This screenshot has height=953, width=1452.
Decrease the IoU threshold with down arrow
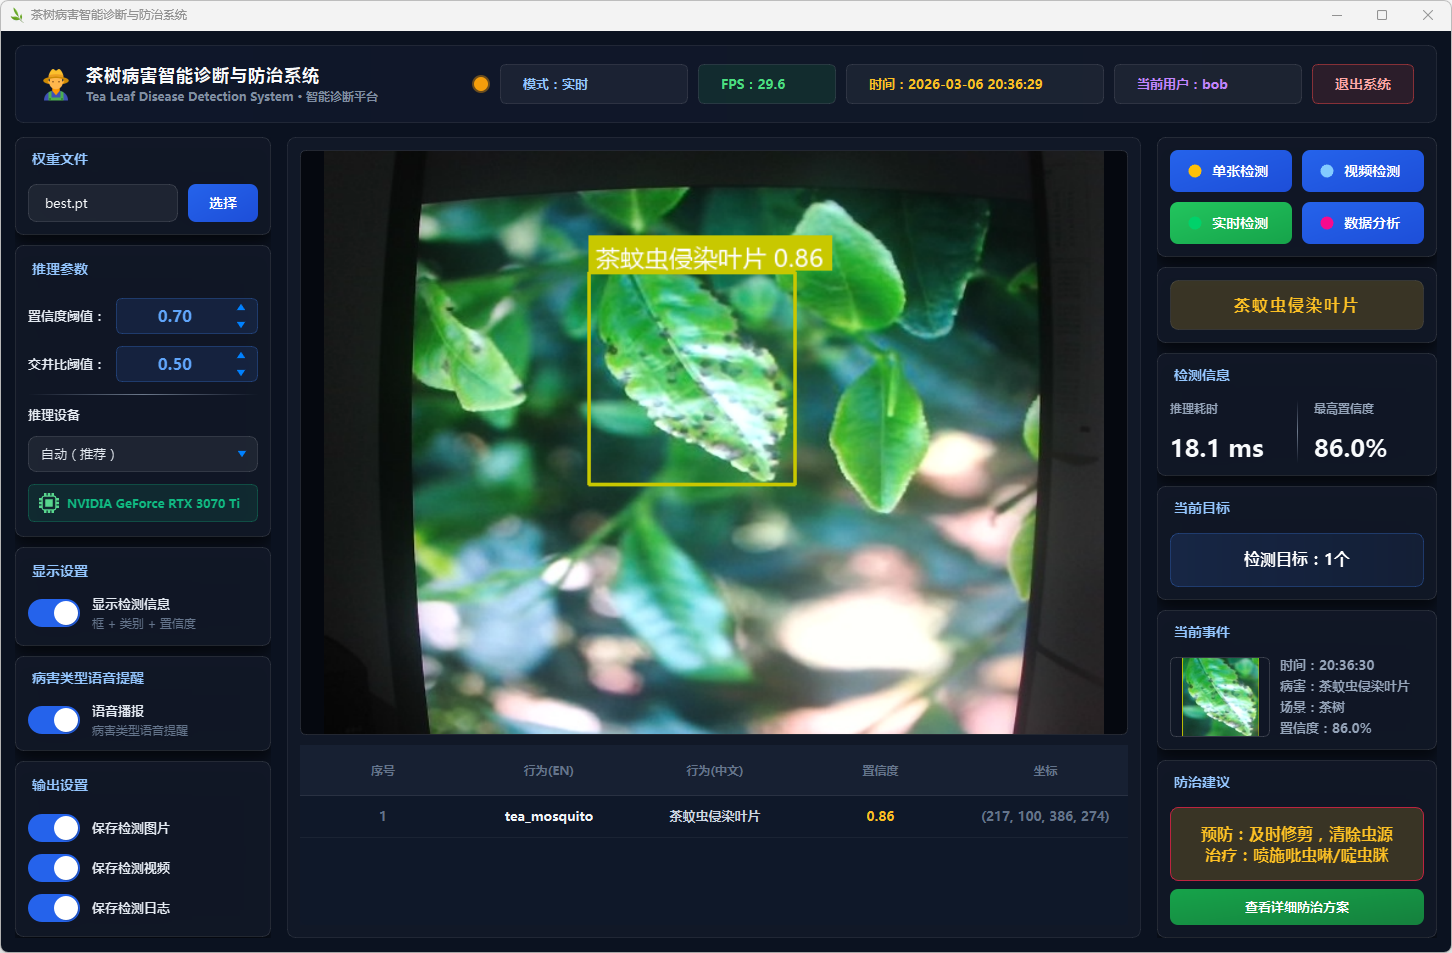(x=241, y=373)
